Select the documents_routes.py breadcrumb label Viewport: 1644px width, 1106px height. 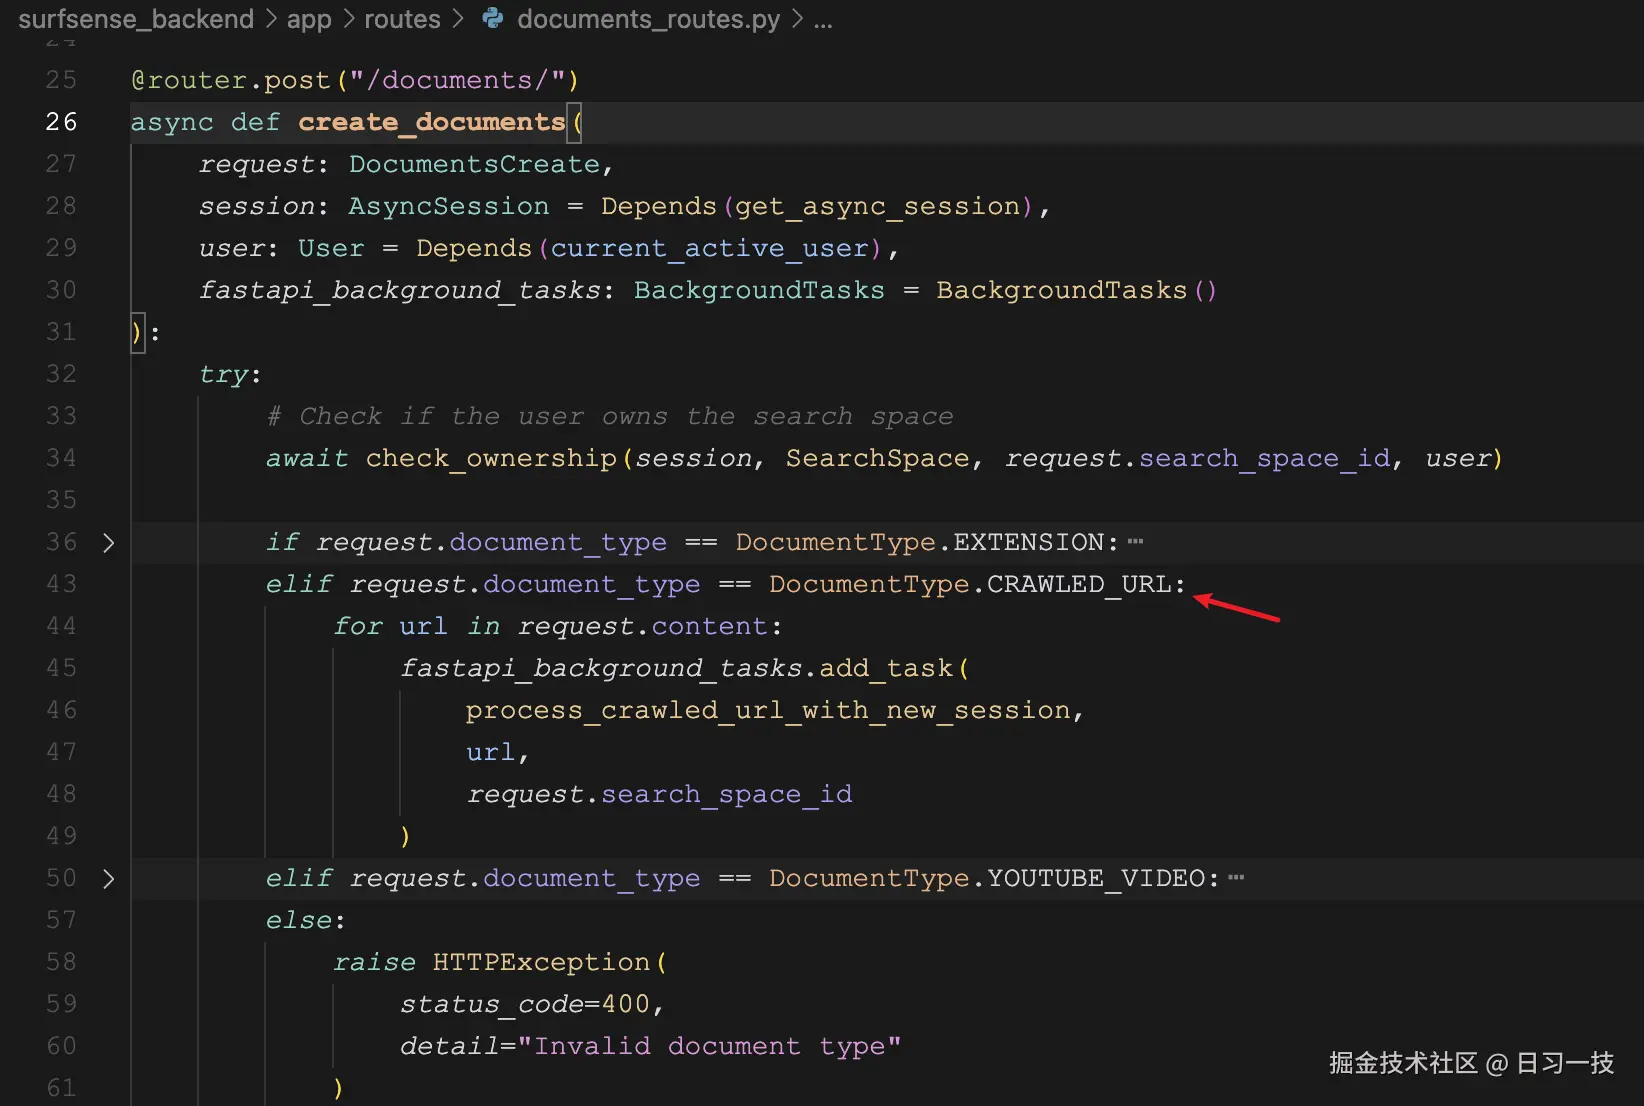(x=649, y=19)
